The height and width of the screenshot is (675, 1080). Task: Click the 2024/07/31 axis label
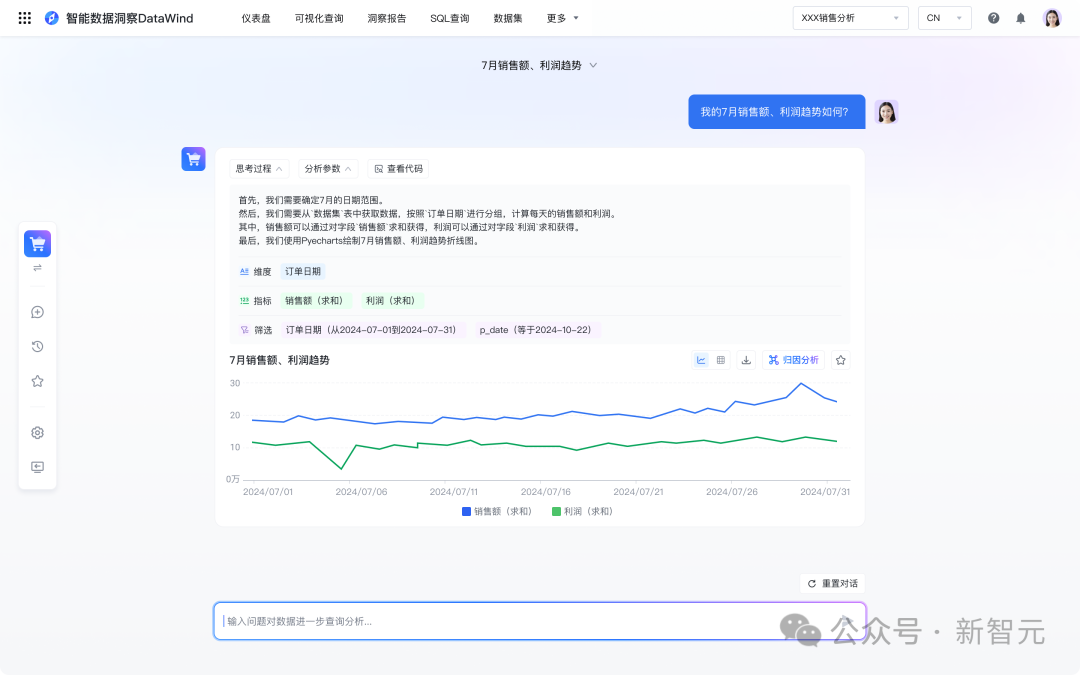824,492
